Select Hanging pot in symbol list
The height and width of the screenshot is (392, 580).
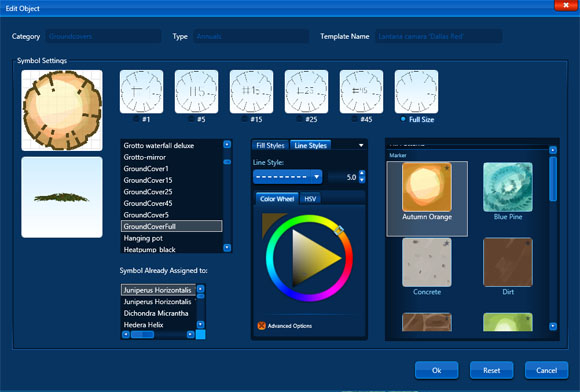click(x=172, y=238)
